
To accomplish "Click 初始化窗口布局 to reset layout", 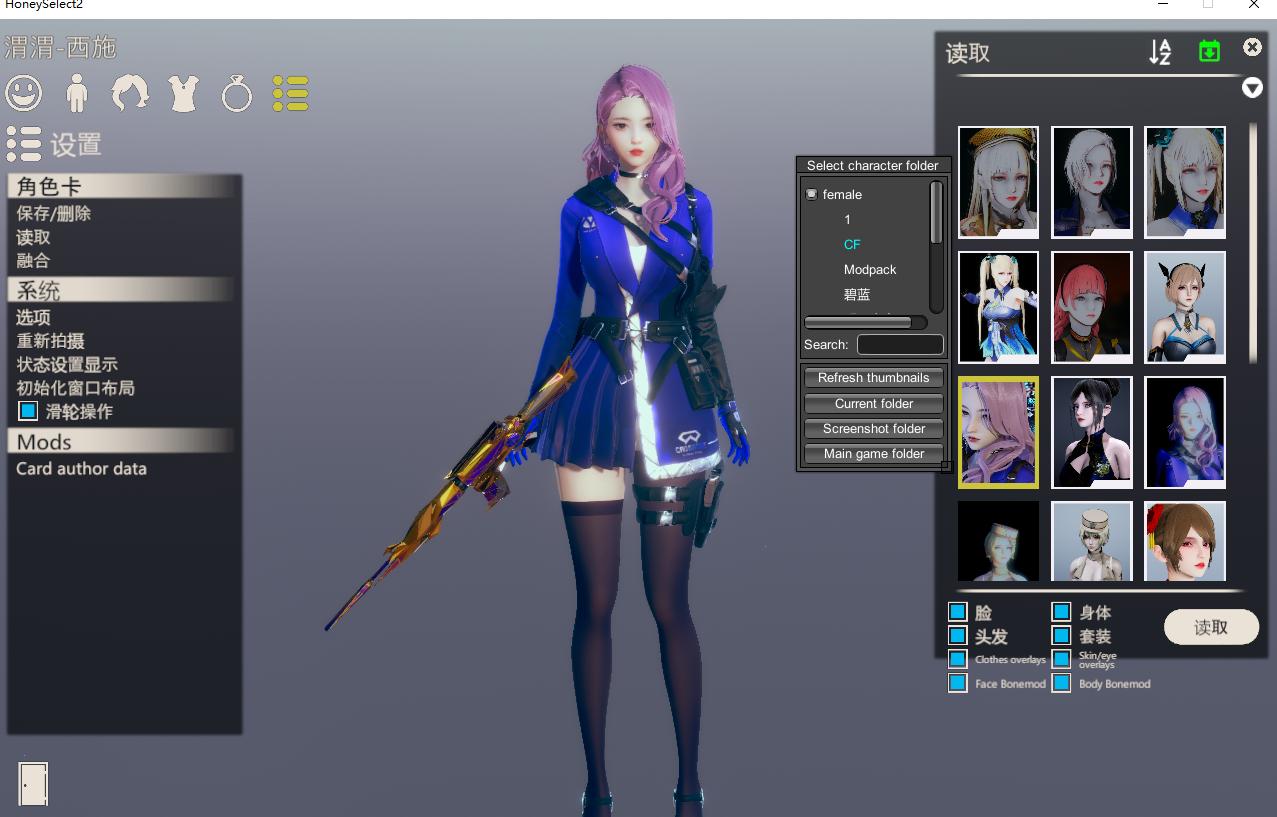I will tap(75, 388).
